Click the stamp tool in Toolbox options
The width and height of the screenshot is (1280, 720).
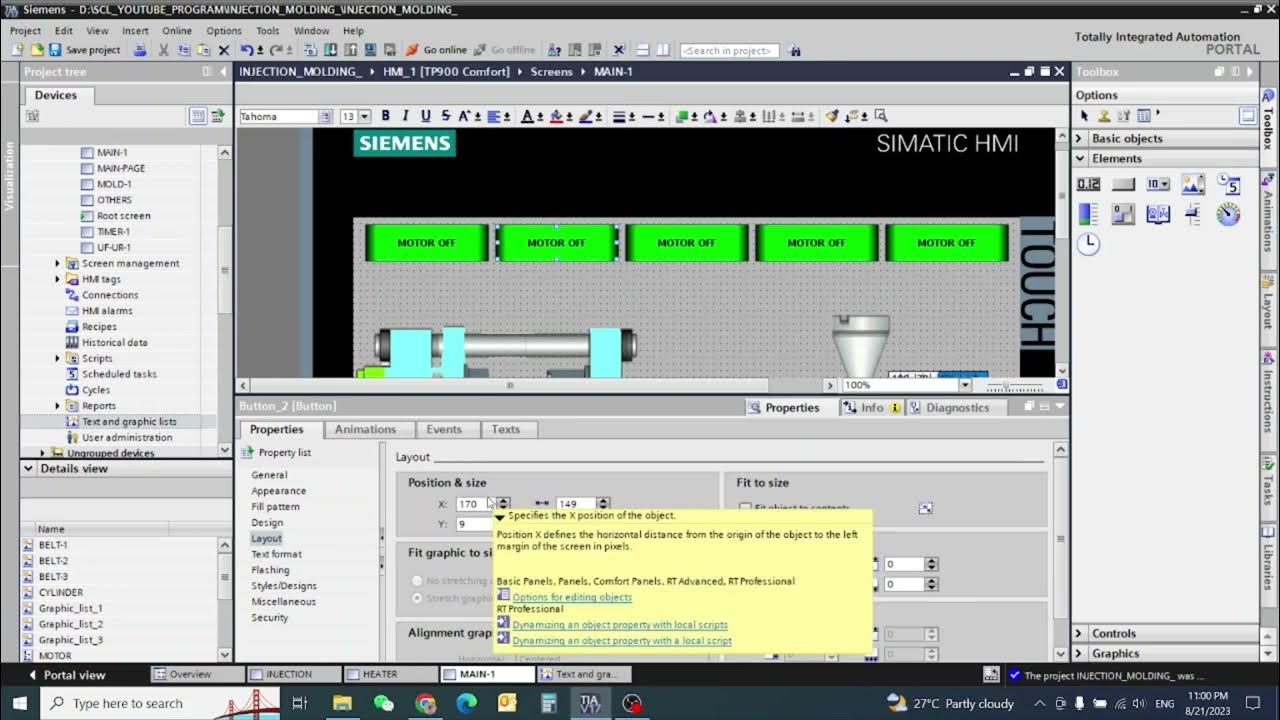point(1104,116)
